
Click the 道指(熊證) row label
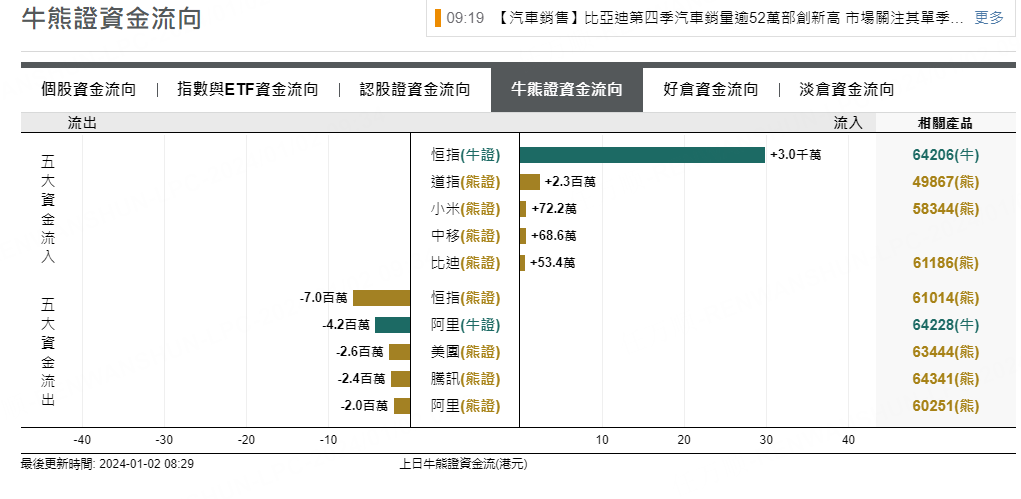[x=466, y=182]
